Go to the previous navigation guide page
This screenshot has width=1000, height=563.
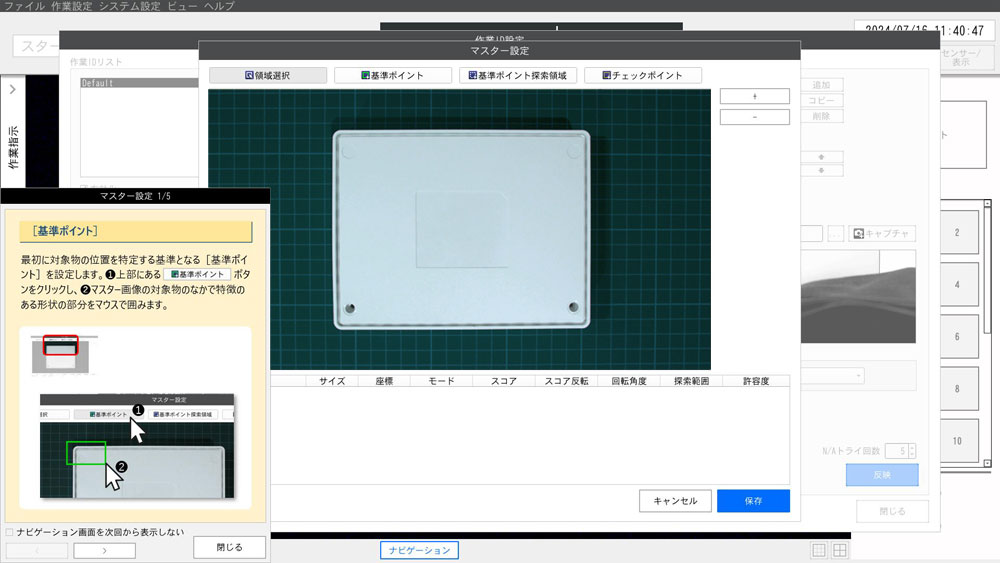37,550
